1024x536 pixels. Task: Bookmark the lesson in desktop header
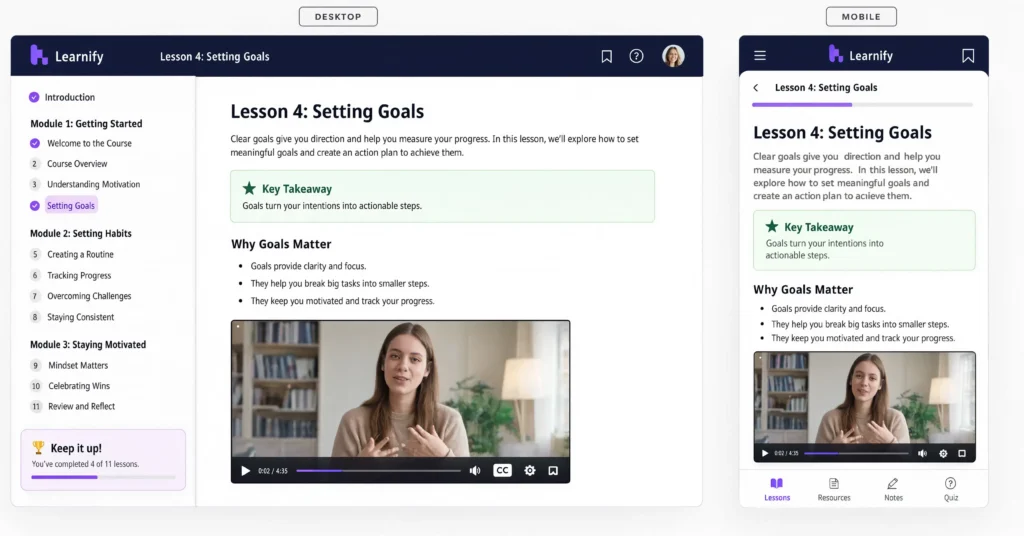tap(607, 56)
